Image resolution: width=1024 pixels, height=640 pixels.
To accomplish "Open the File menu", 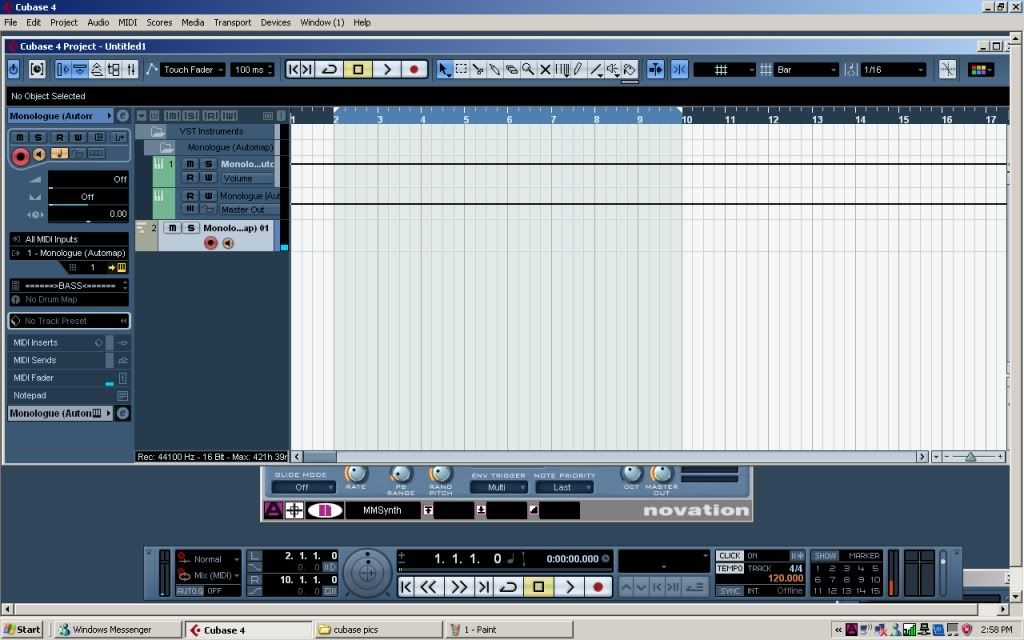I will [x=10, y=22].
